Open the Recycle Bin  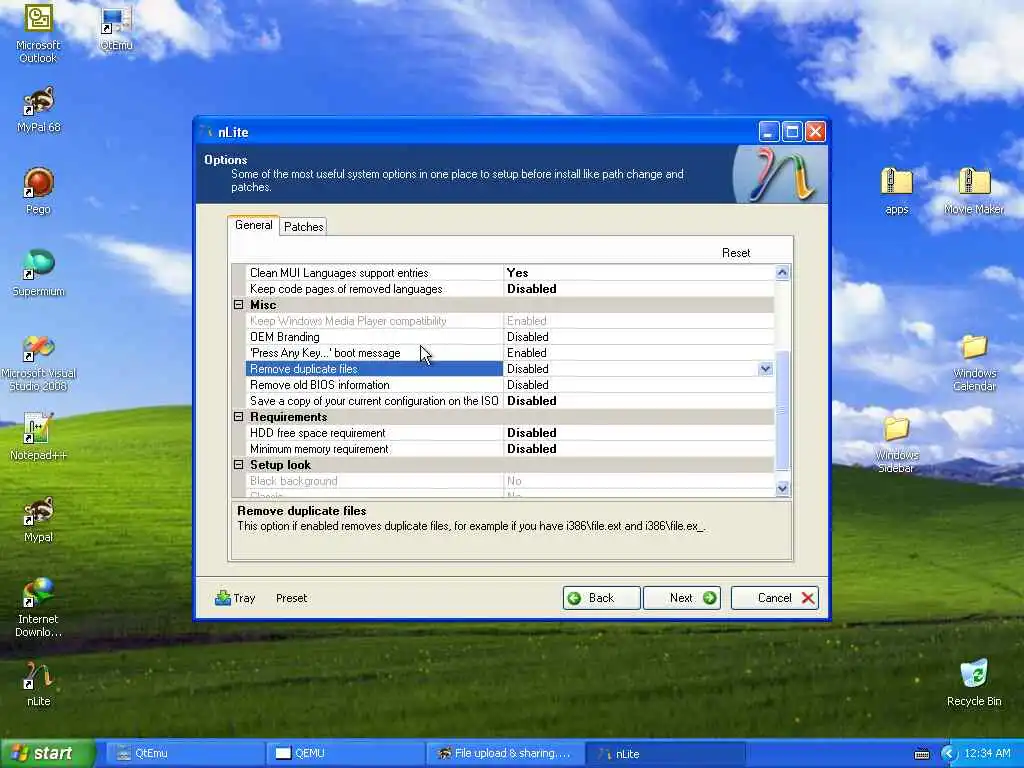coord(974,683)
